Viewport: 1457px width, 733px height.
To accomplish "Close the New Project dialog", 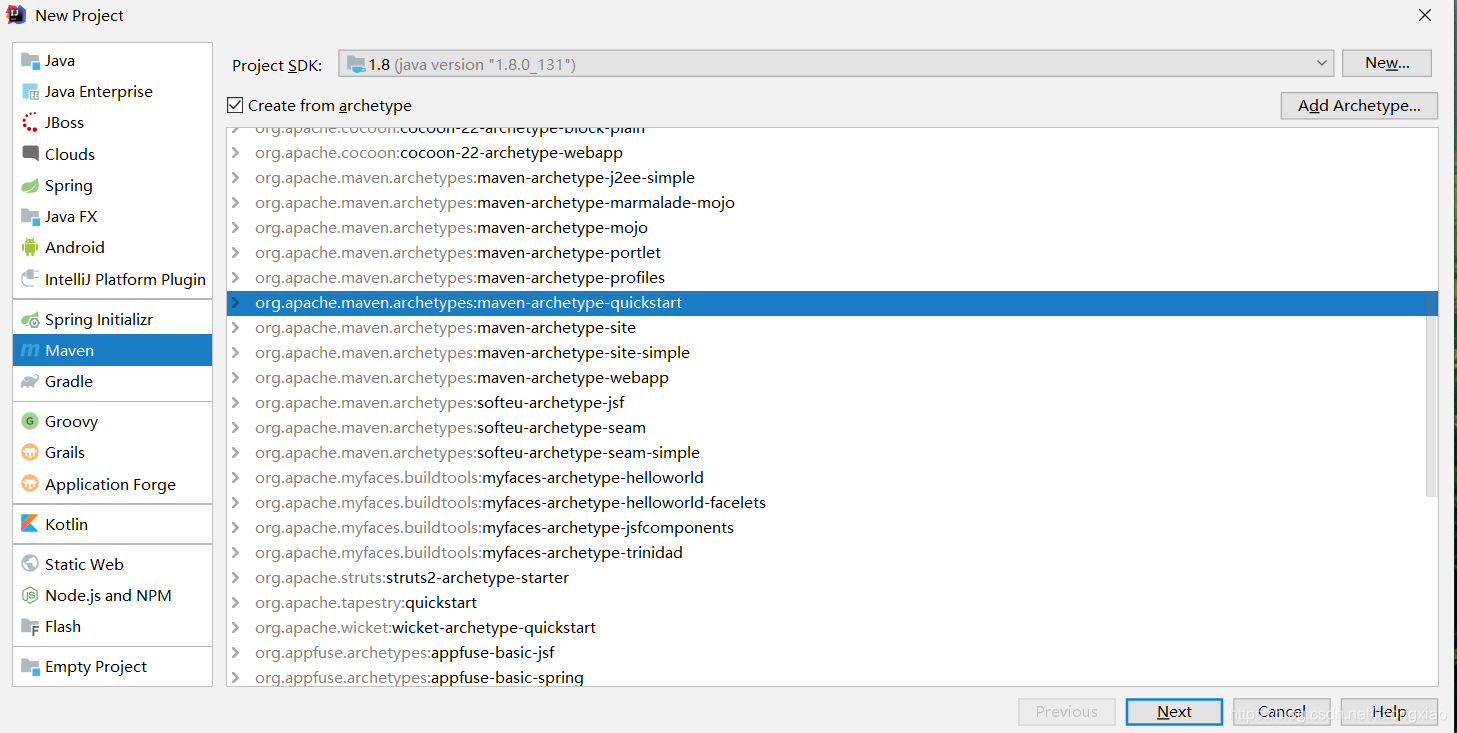I will tap(1425, 15).
